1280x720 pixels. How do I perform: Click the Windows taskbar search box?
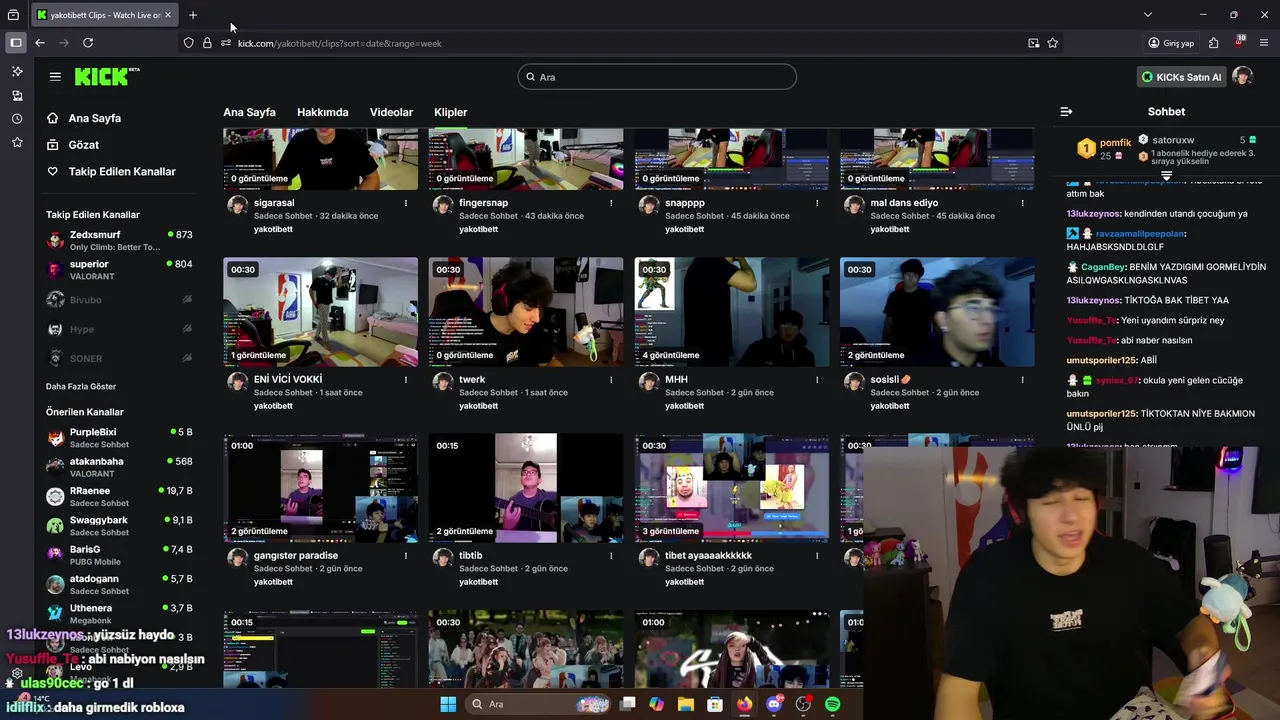[540, 704]
